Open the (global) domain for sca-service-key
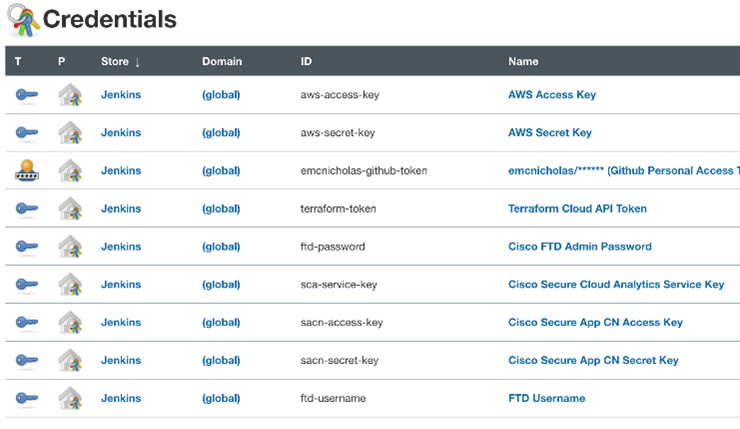Screen dimensions: 740x429 pyautogui.click(x=221, y=285)
